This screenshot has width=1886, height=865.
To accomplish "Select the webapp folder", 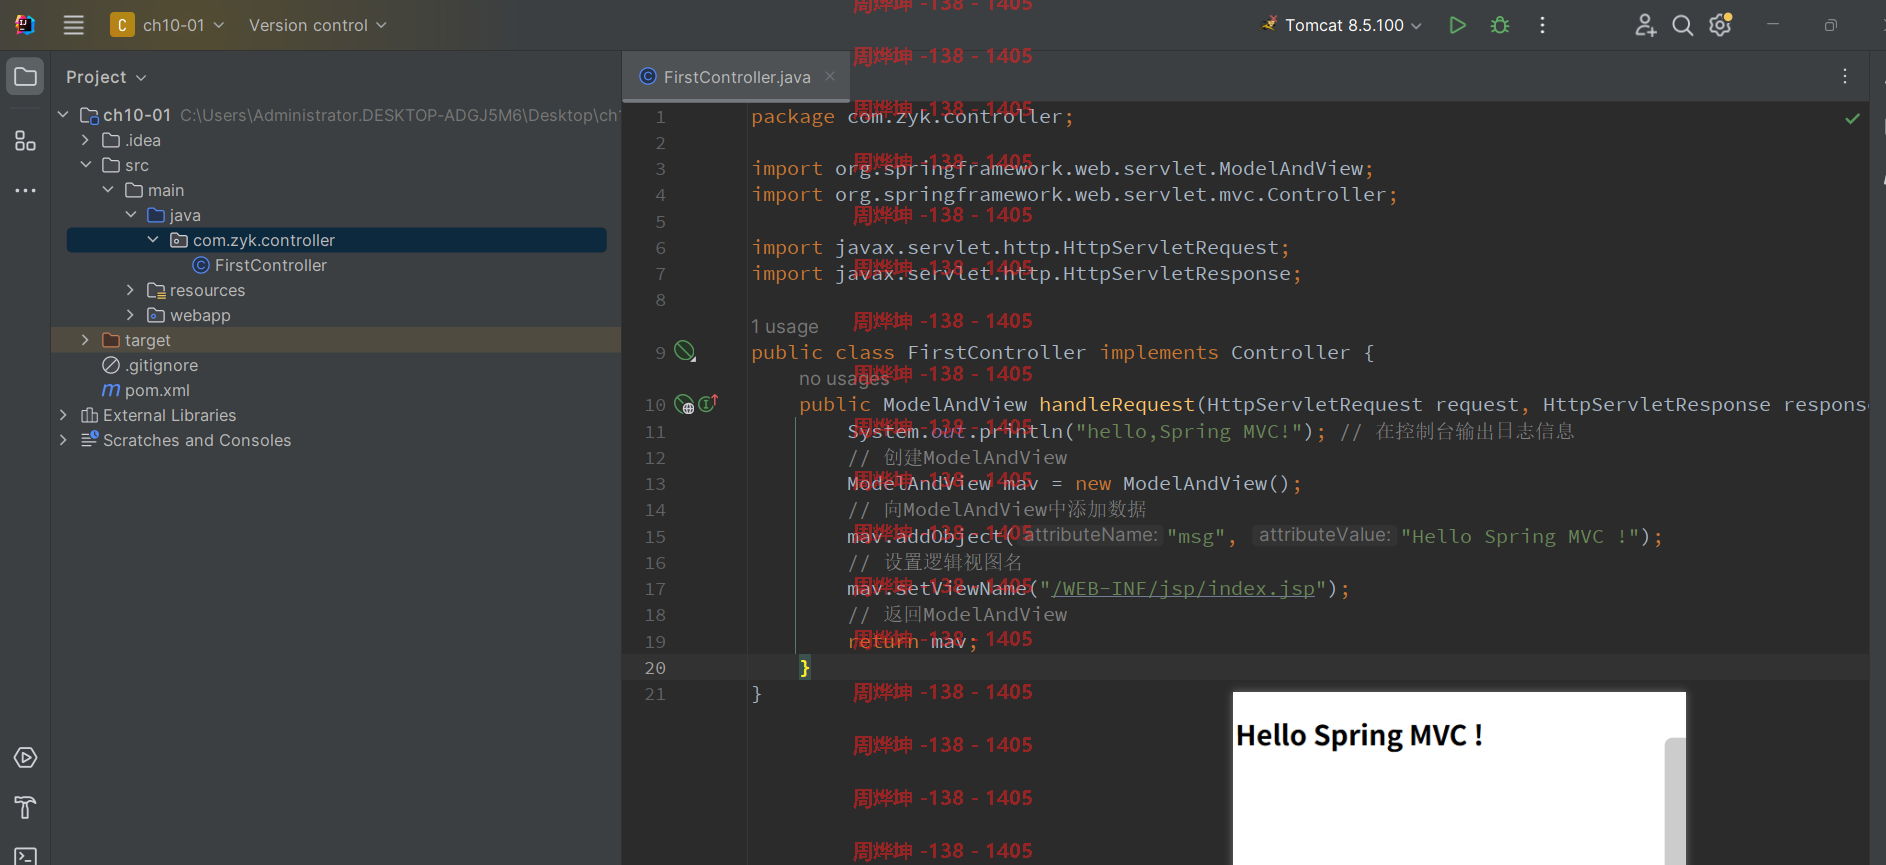I will tap(189, 315).
